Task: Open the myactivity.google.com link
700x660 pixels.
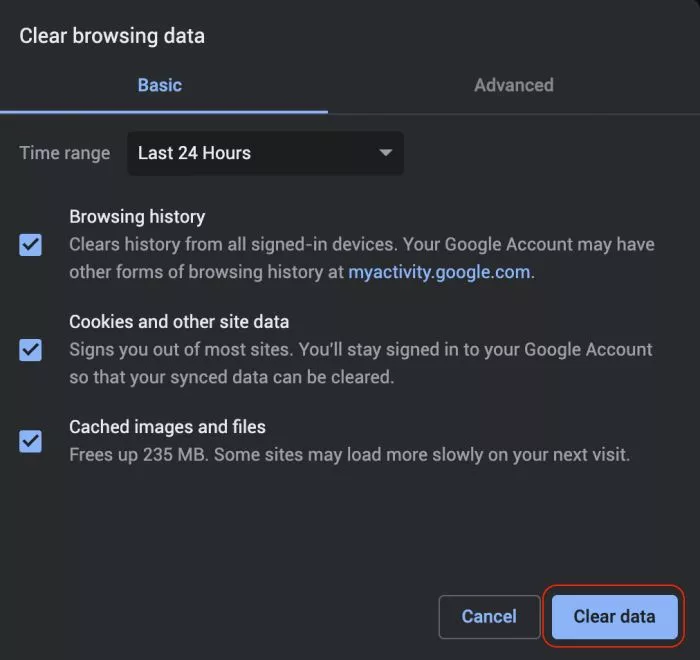Action: [x=439, y=272]
